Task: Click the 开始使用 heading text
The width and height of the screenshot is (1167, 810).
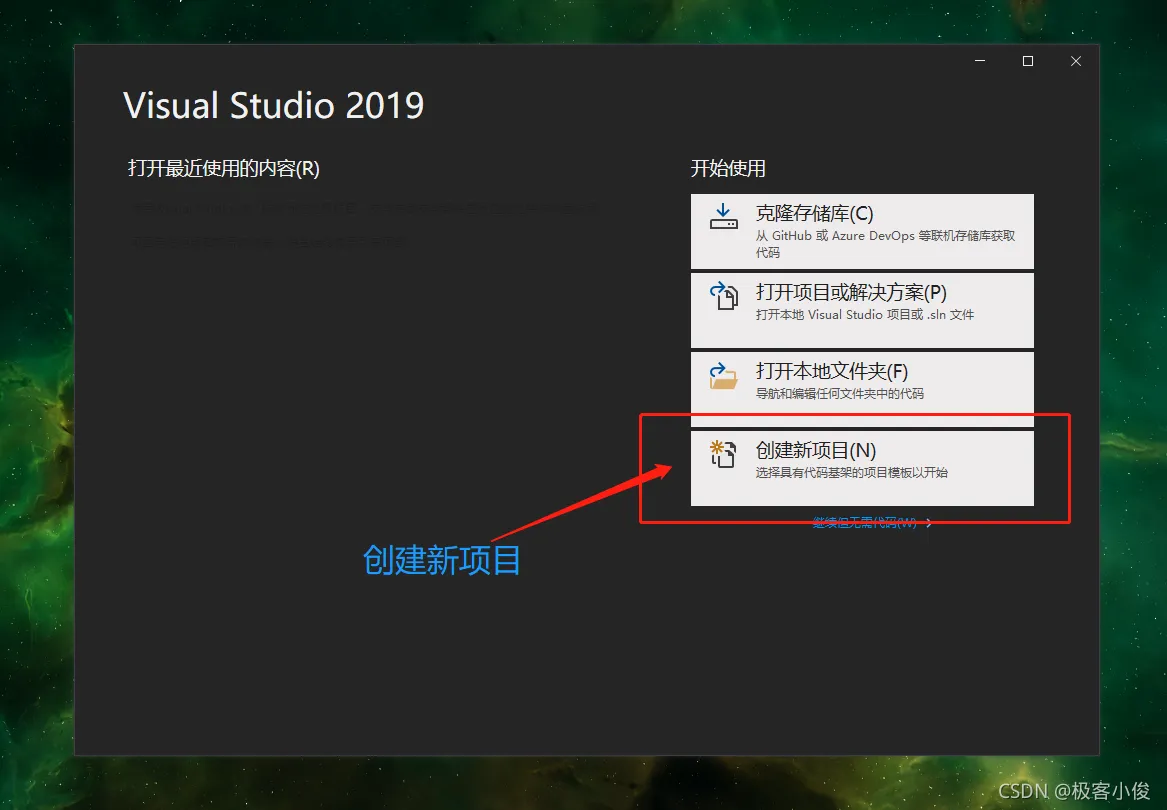Action: click(728, 168)
